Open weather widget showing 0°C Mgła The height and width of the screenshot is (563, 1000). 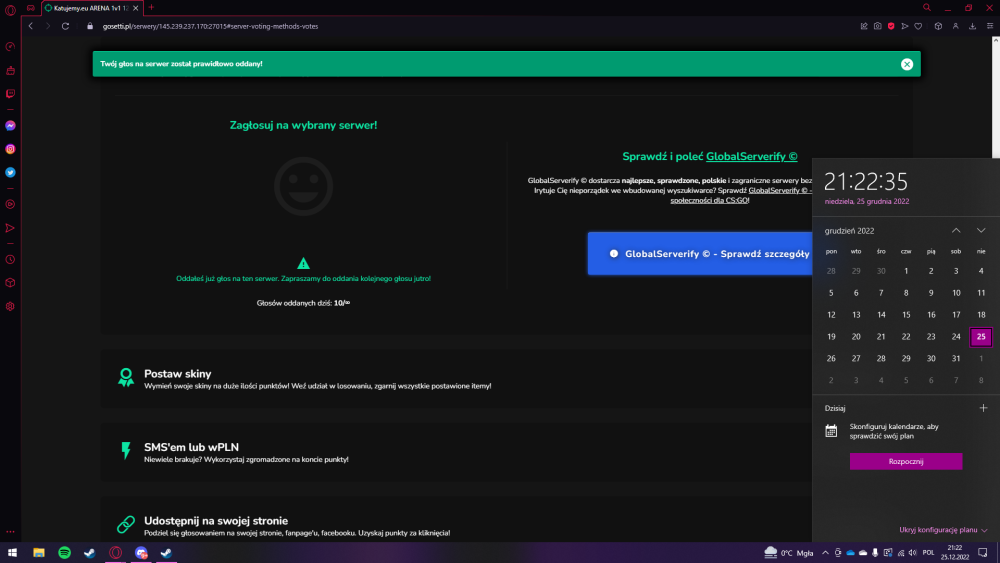coord(789,553)
